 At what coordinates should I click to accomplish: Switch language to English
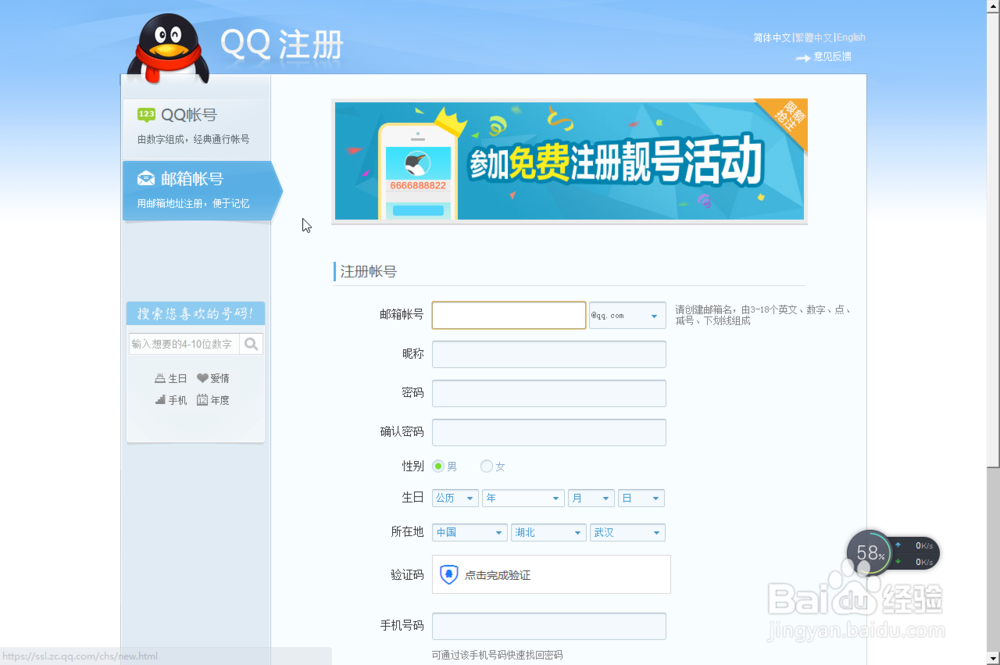(x=851, y=38)
